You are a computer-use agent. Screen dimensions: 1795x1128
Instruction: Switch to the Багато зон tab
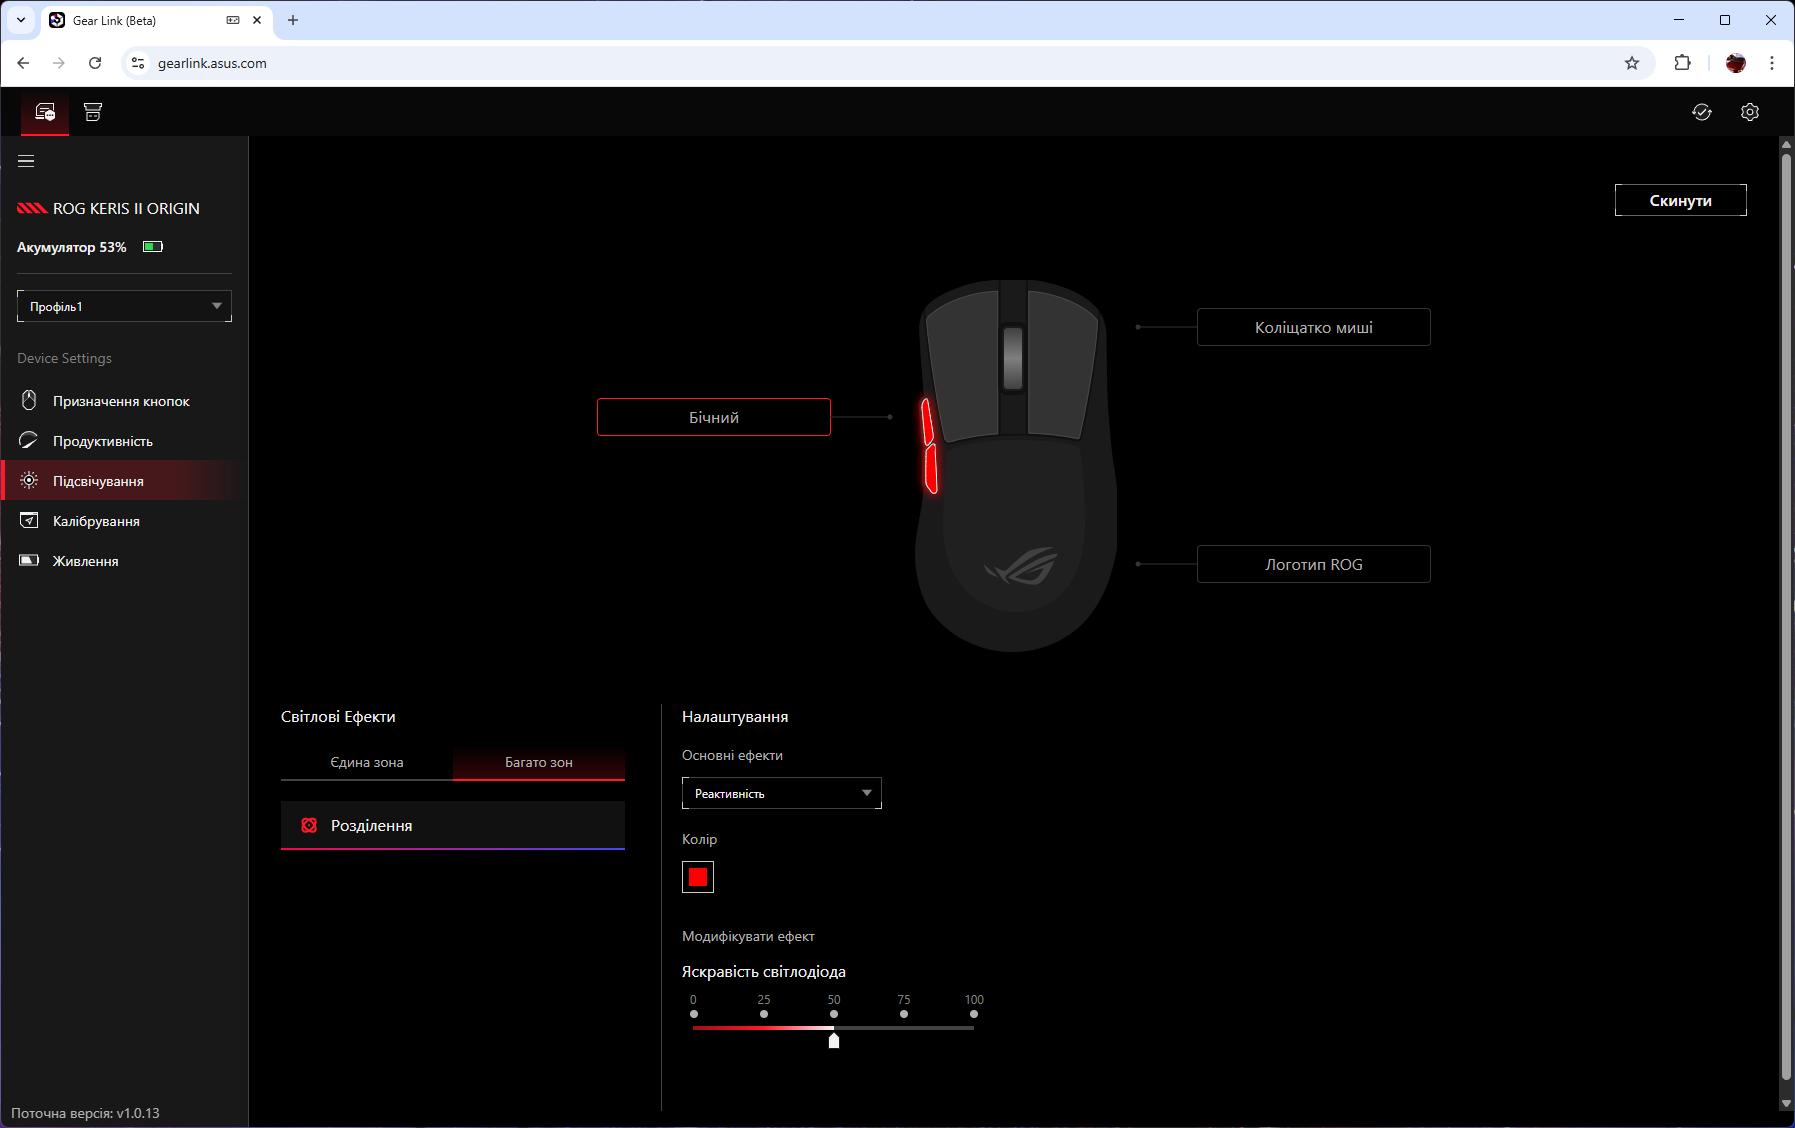pyautogui.click(x=539, y=762)
